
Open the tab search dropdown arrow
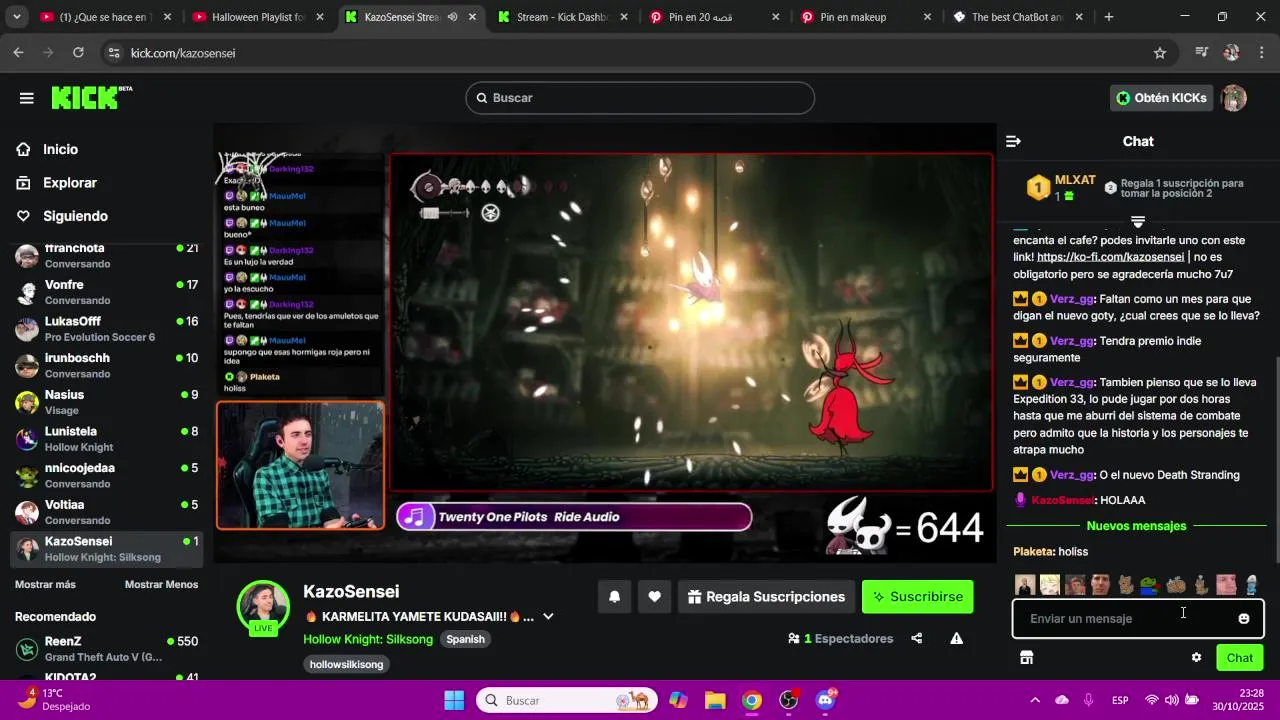pyautogui.click(x=16, y=17)
